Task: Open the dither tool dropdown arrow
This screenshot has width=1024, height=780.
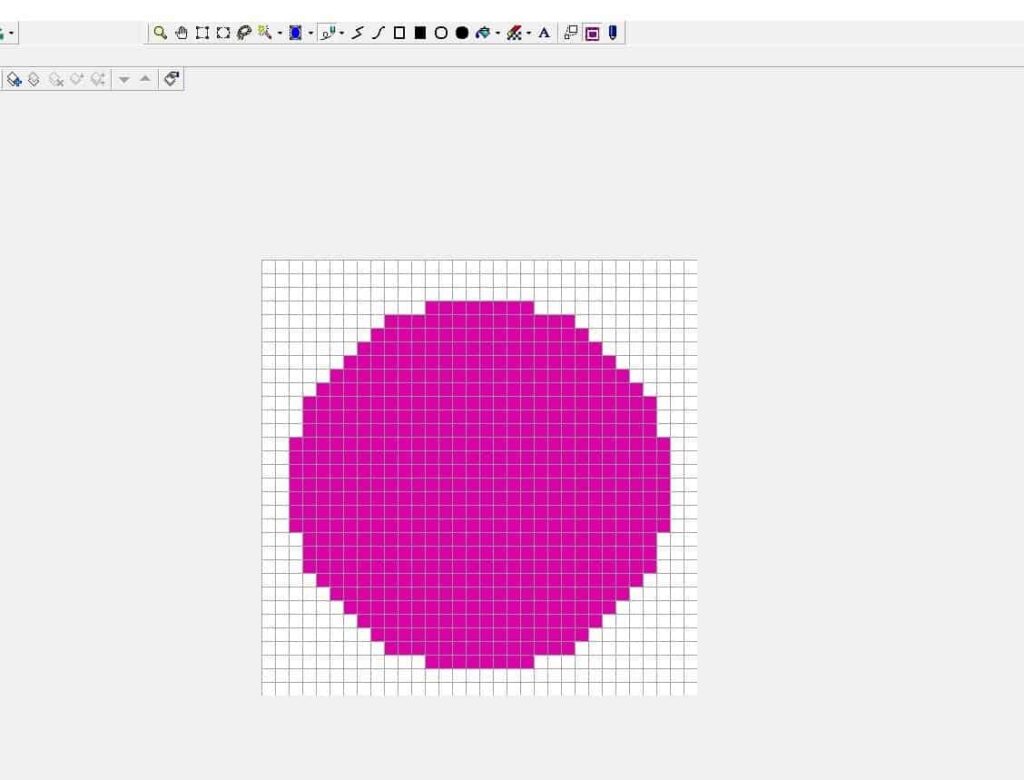Action: tap(528, 33)
